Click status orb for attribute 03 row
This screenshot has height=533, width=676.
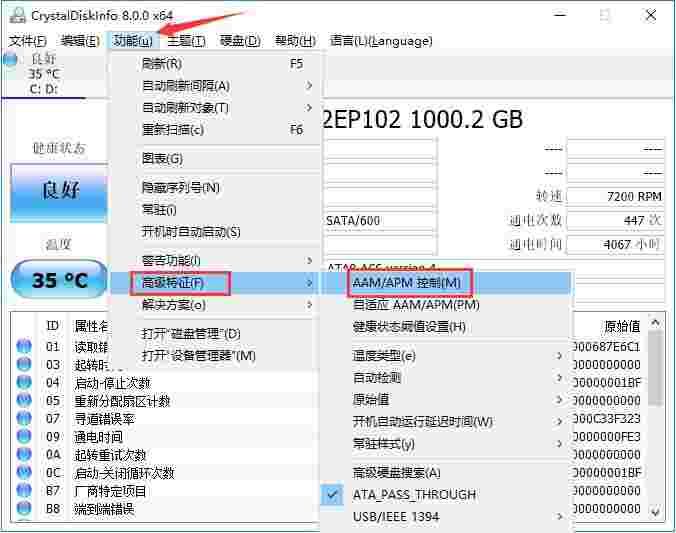[x=24, y=364]
